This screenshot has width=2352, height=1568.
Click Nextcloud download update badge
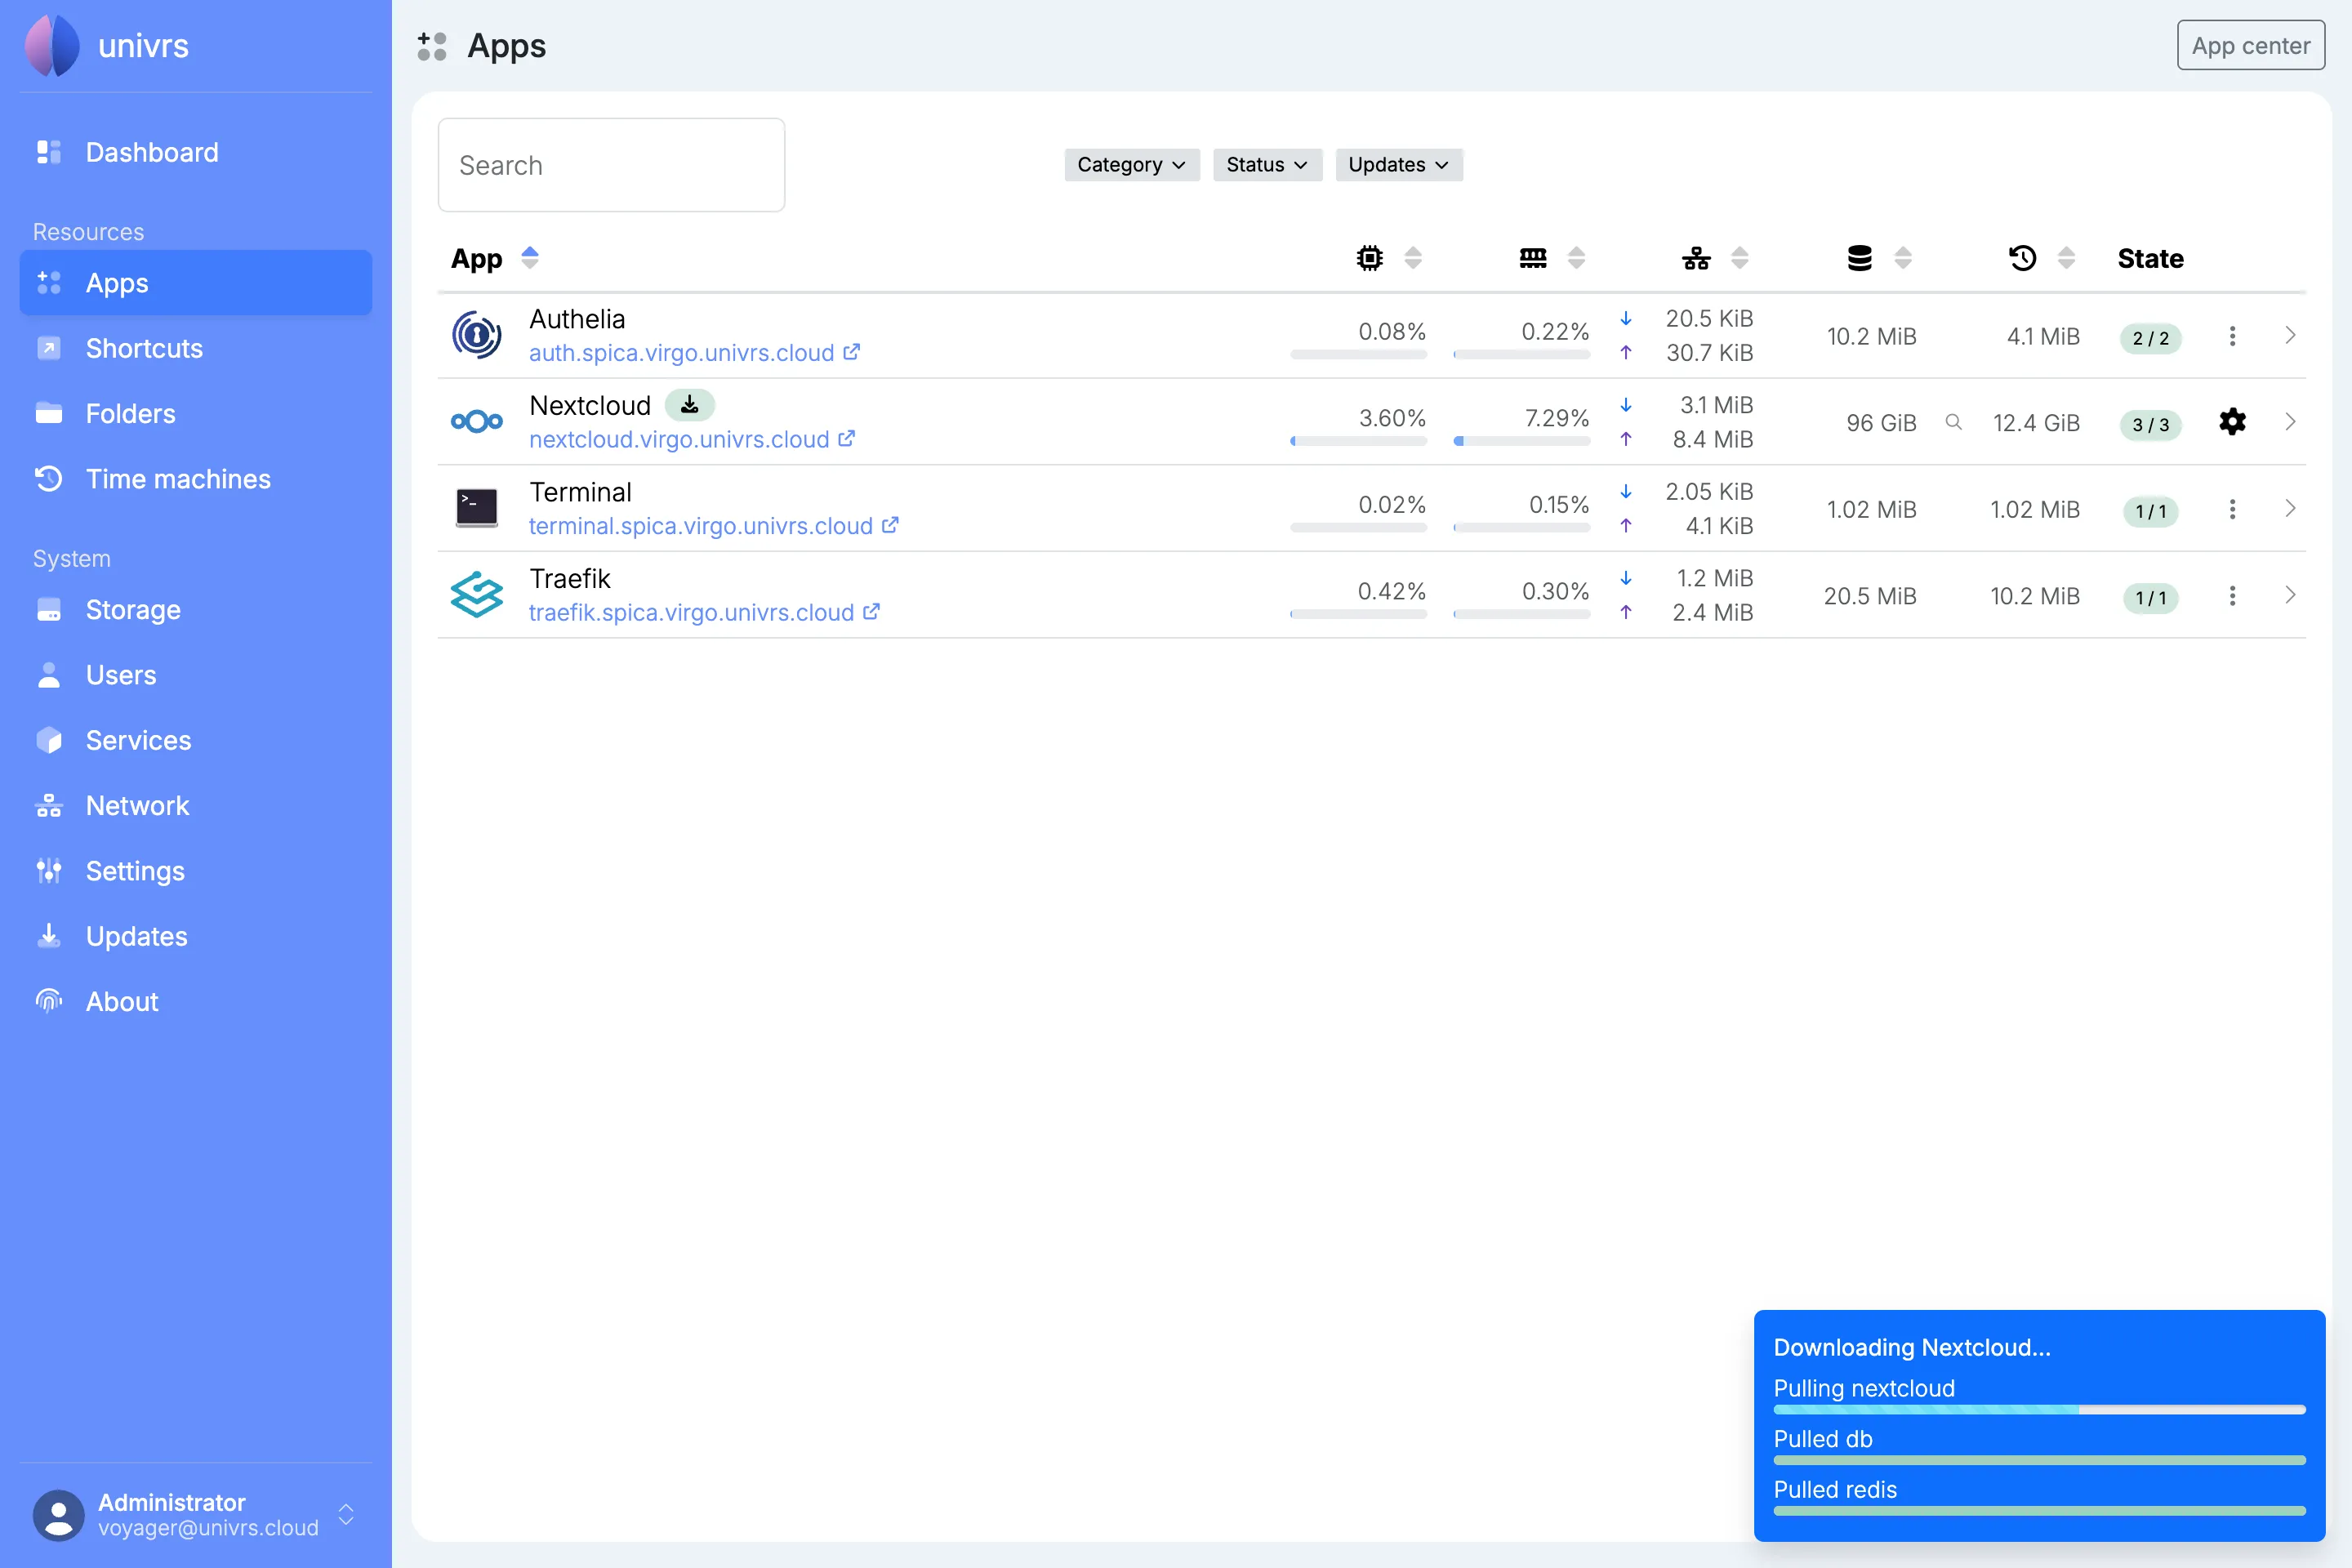click(x=689, y=405)
